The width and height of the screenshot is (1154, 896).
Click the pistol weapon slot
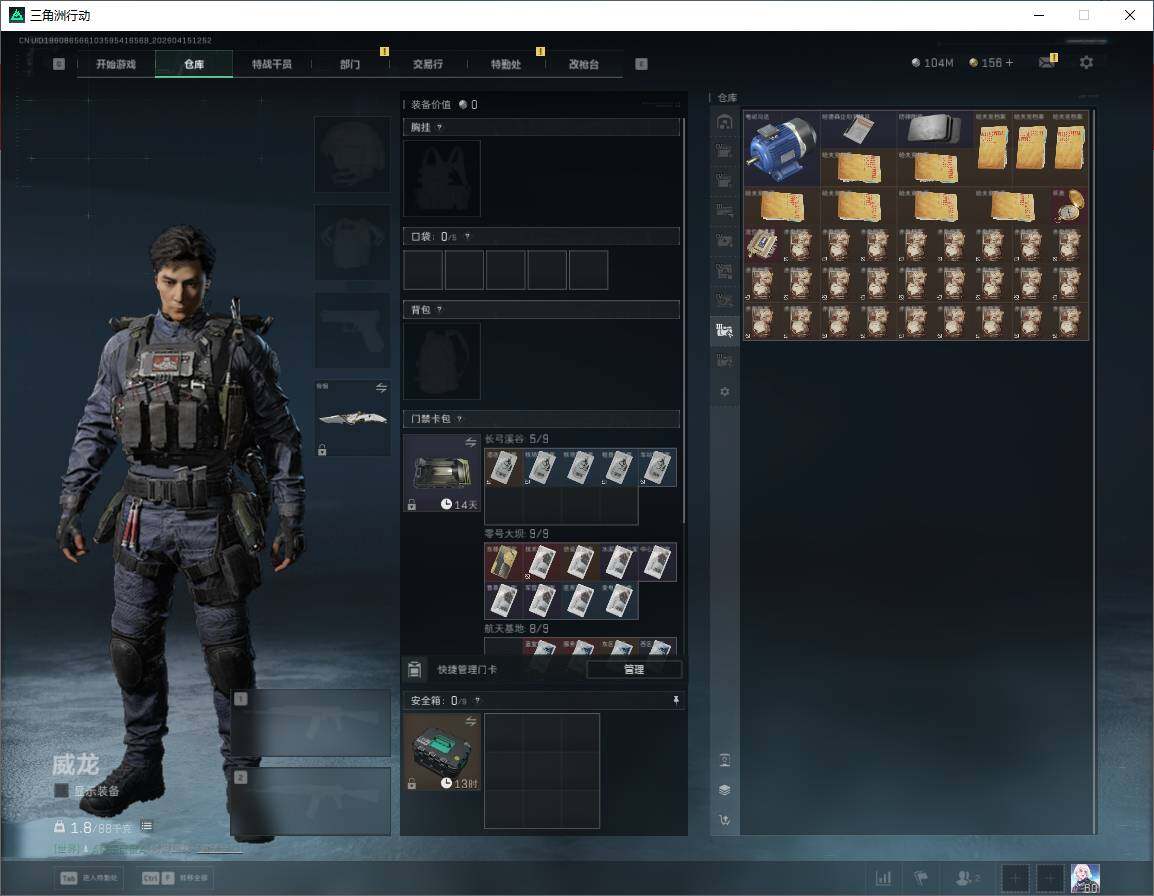point(353,331)
